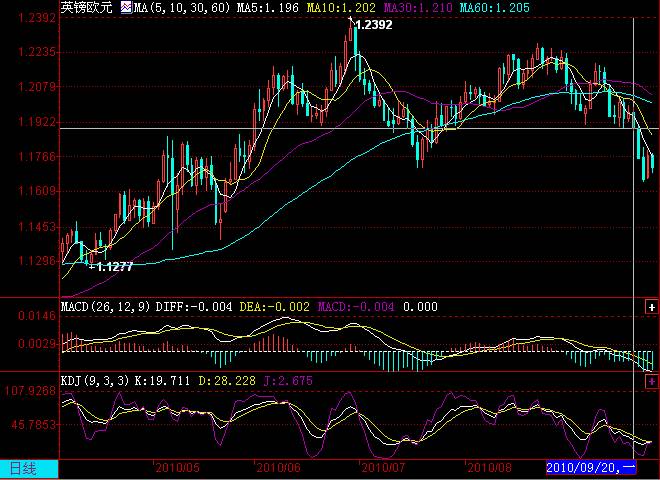The image size is (660, 480).
Task: Click the purple J:2.675 value
Action: tap(288, 381)
